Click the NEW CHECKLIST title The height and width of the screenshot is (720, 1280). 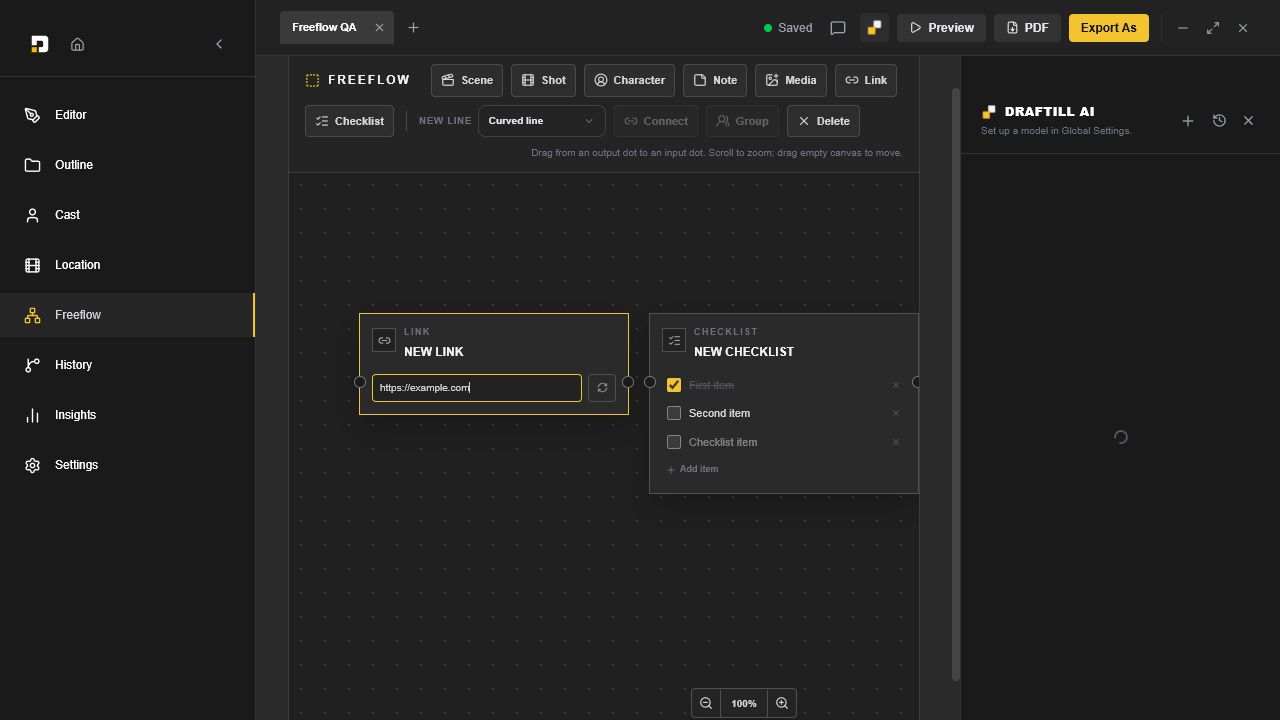pyautogui.click(x=744, y=352)
